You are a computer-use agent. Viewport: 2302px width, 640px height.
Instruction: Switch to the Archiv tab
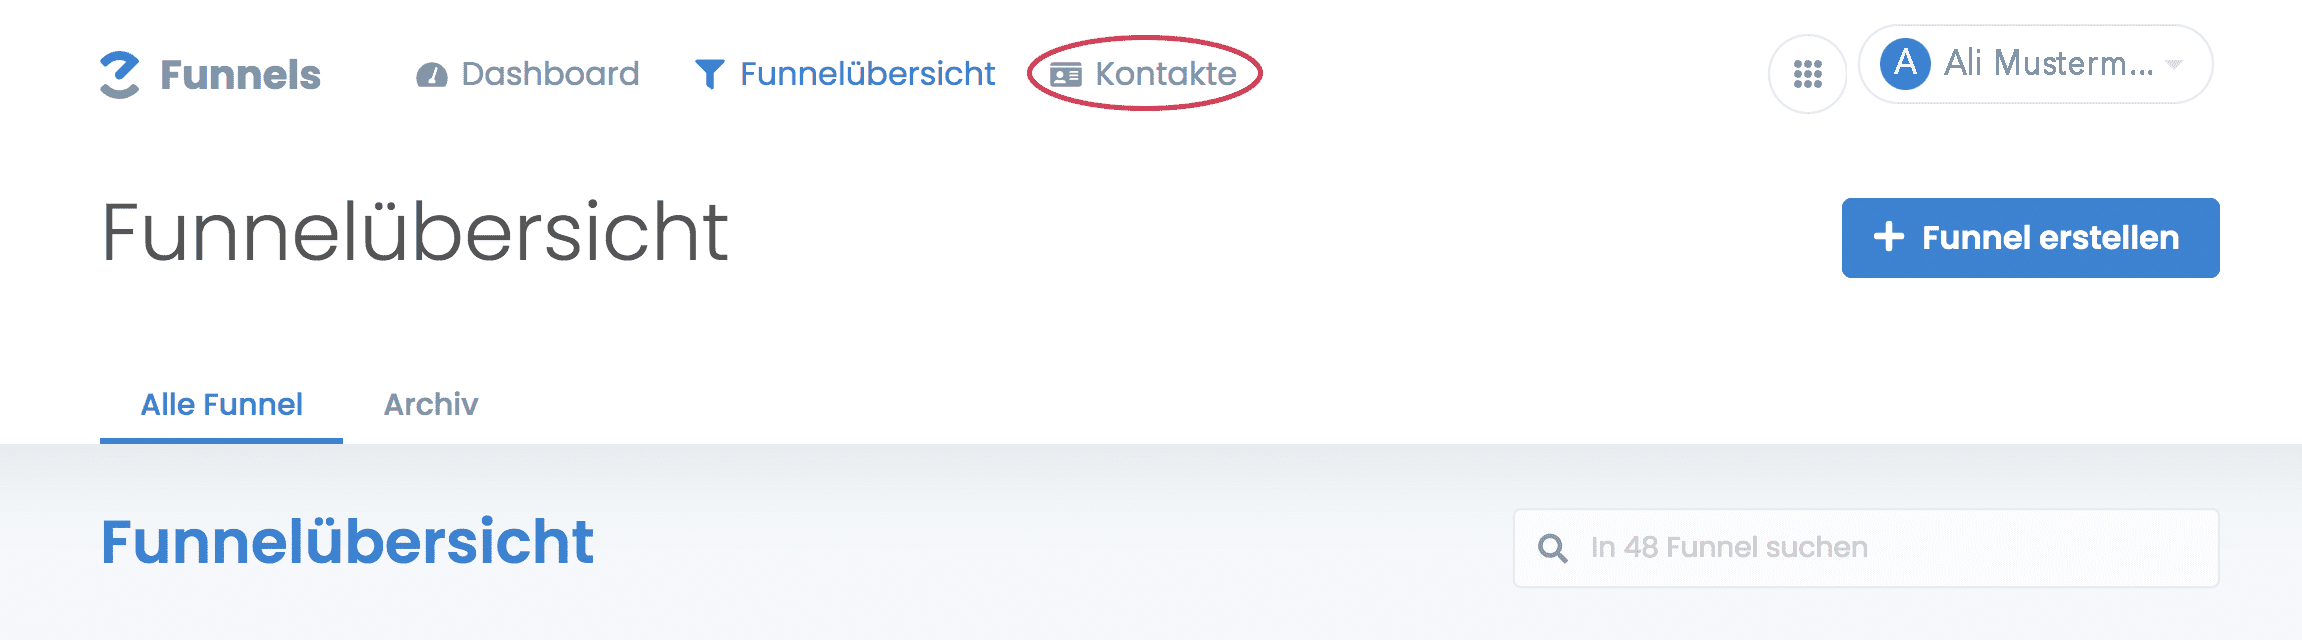click(431, 405)
